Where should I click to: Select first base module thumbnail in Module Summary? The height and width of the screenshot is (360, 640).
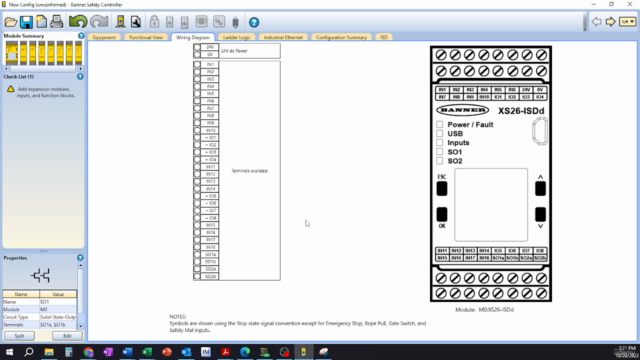coord(12,53)
